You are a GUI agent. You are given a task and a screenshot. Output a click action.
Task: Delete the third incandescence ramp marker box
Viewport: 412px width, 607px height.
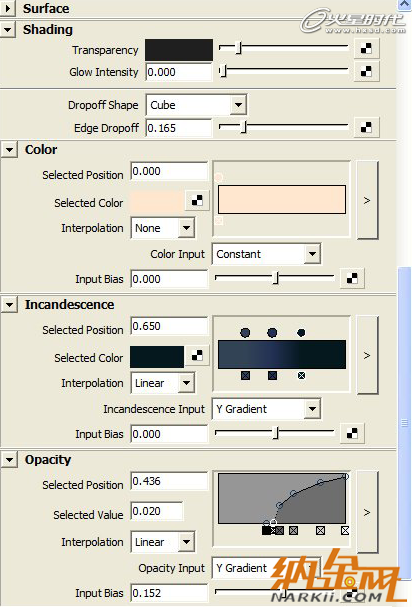[301, 376]
